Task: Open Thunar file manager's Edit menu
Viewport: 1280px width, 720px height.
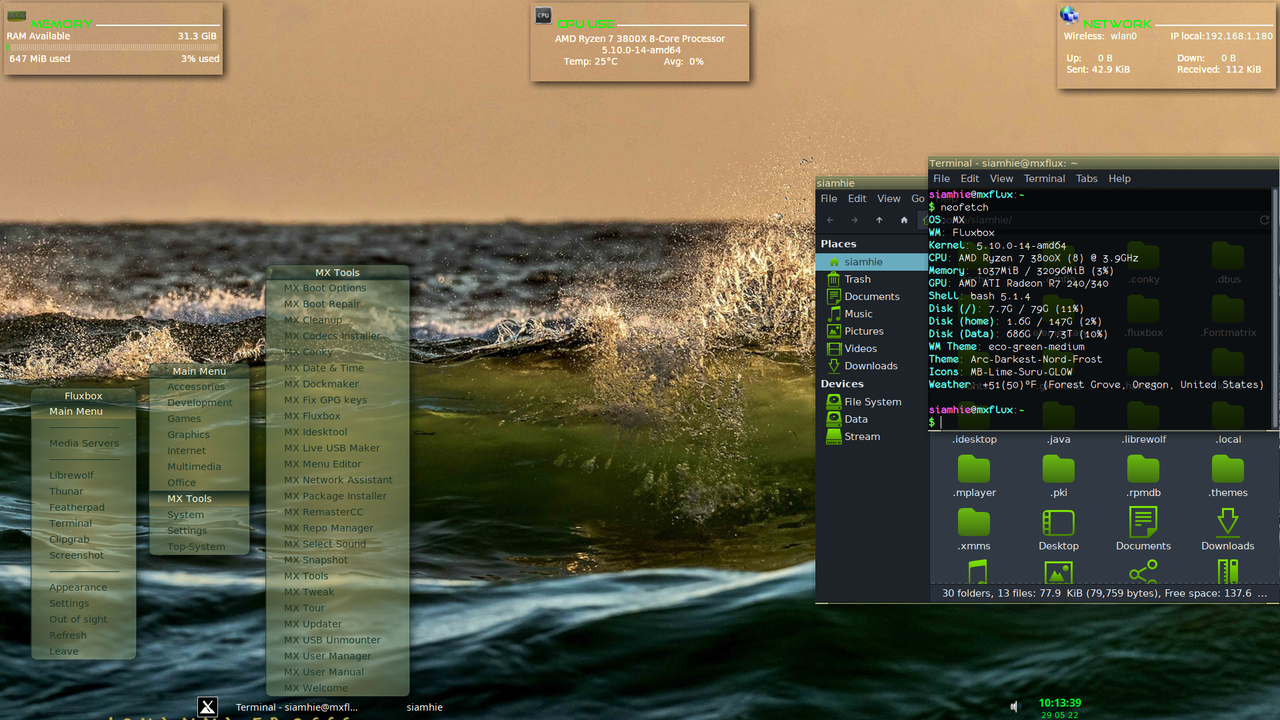Action: (x=858, y=198)
